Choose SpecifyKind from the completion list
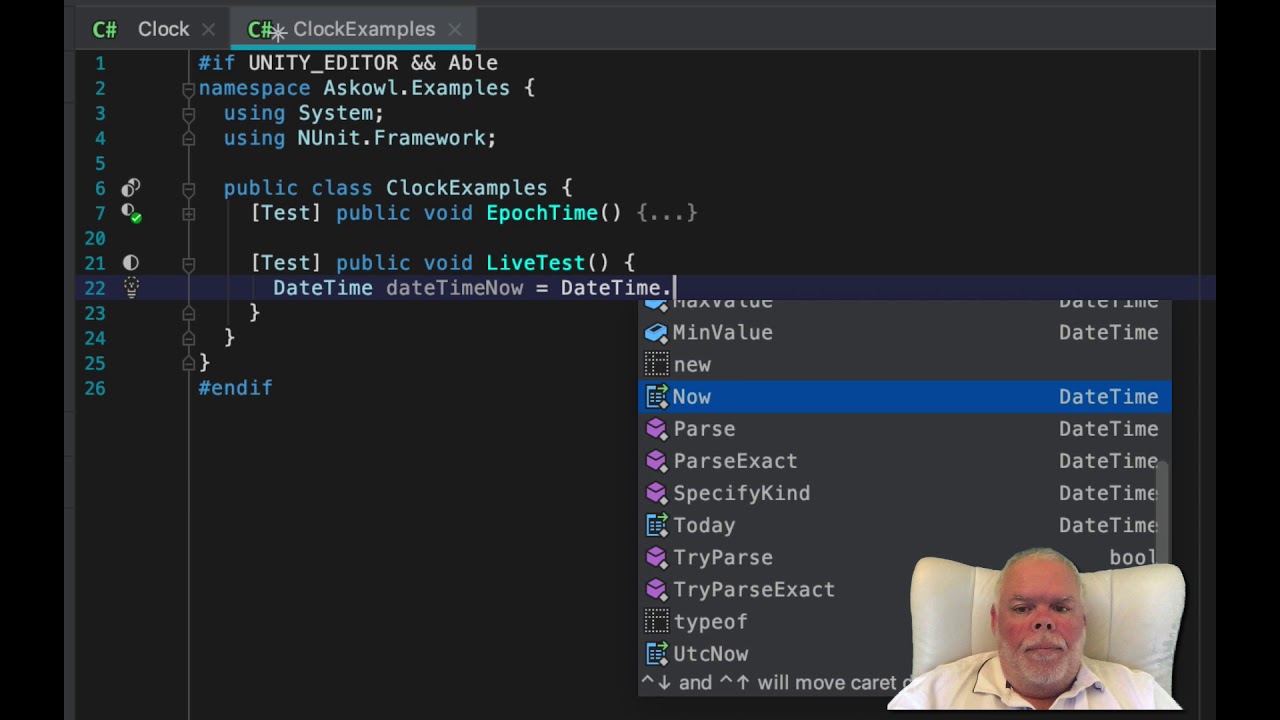 pyautogui.click(x=905, y=492)
